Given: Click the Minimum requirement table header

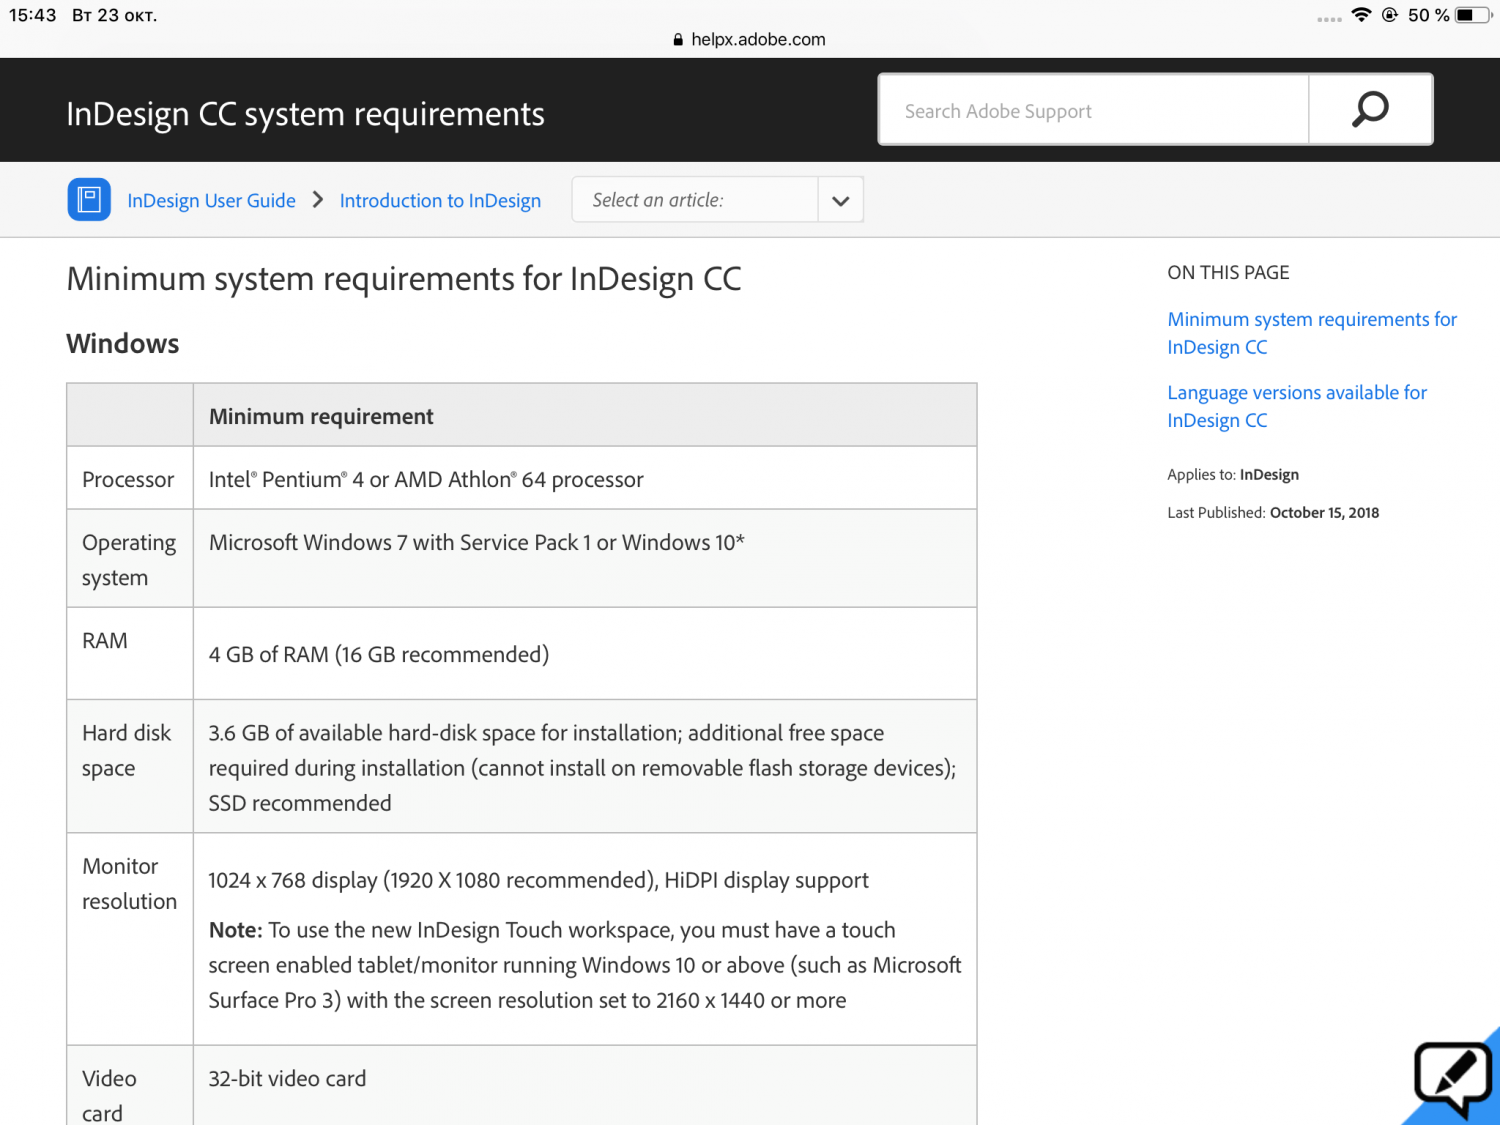Looking at the screenshot, I should (x=321, y=417).
